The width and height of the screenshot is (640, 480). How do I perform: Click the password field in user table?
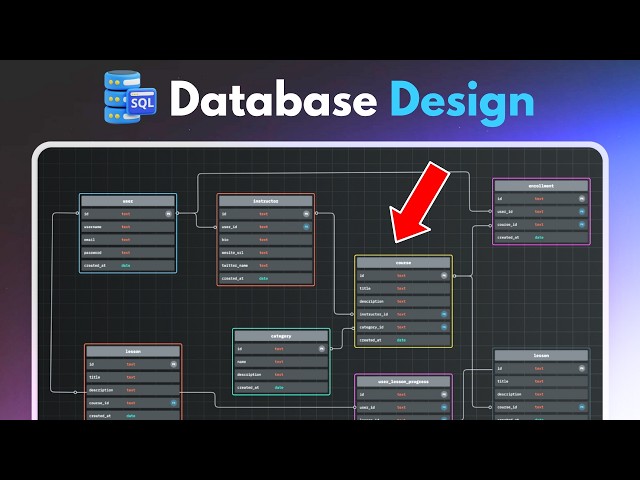128,253
